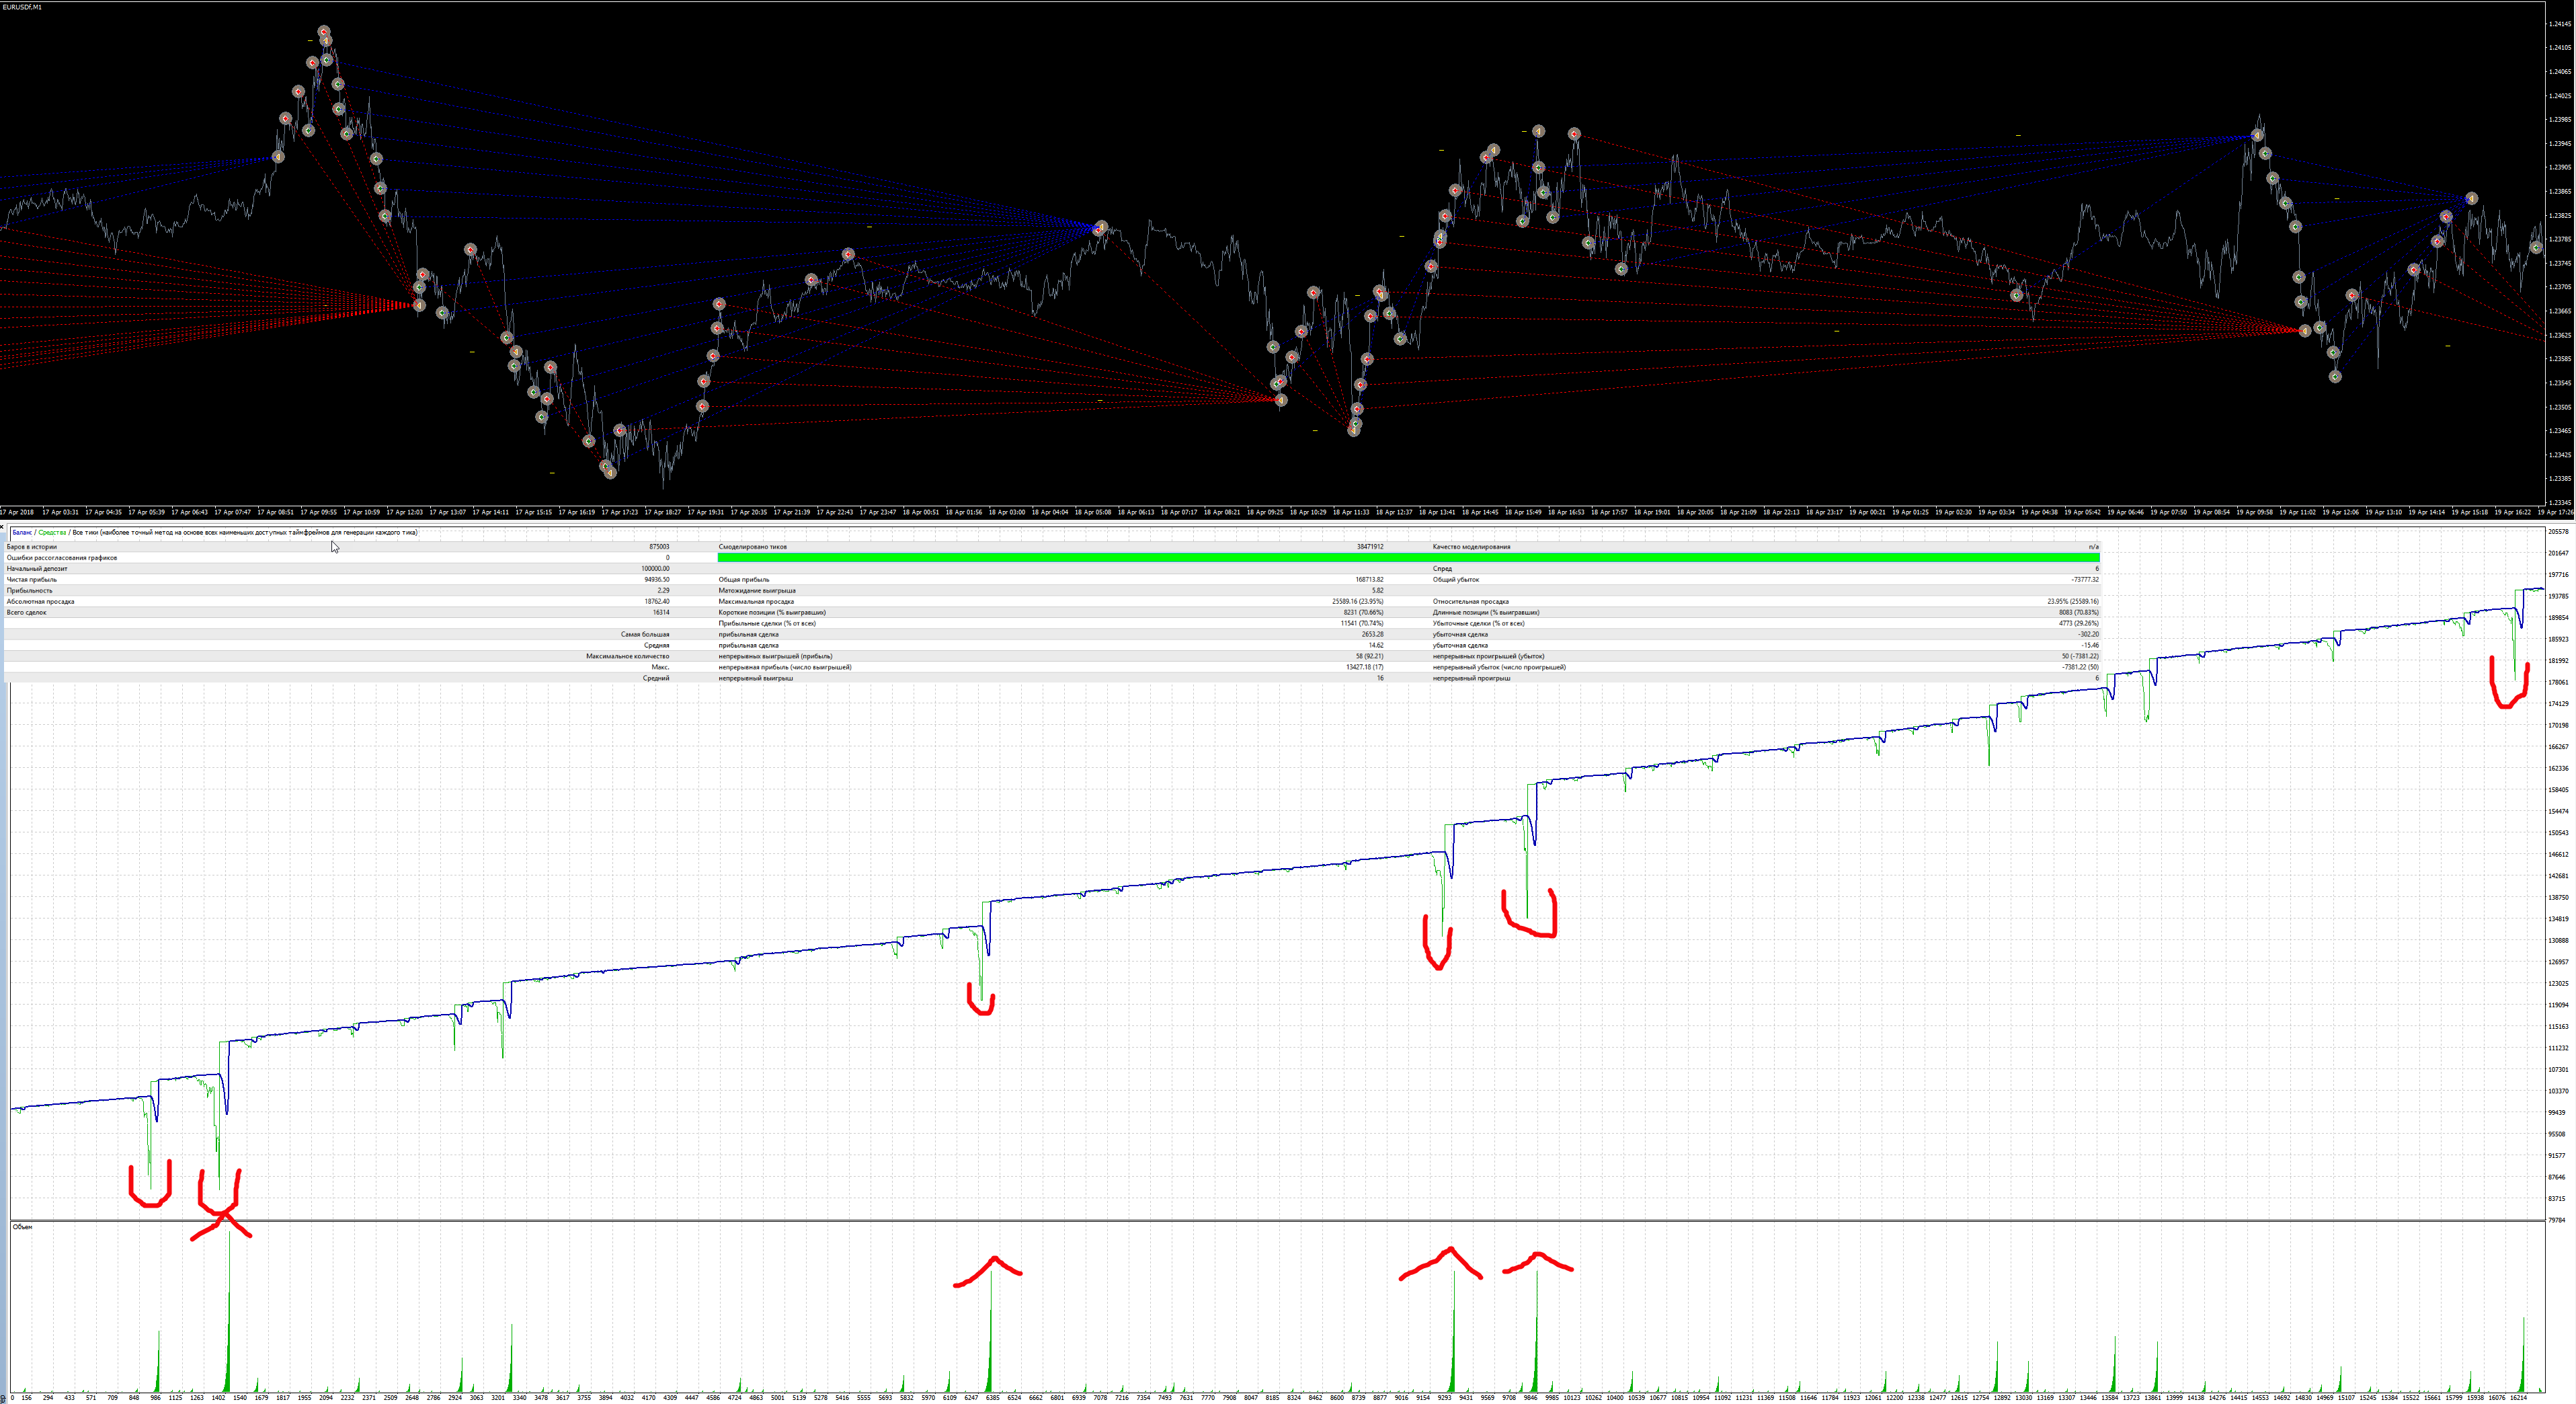Click balance axis value 205578
This screenshot has height=1404, width=2576.
tap(2558, 532)
